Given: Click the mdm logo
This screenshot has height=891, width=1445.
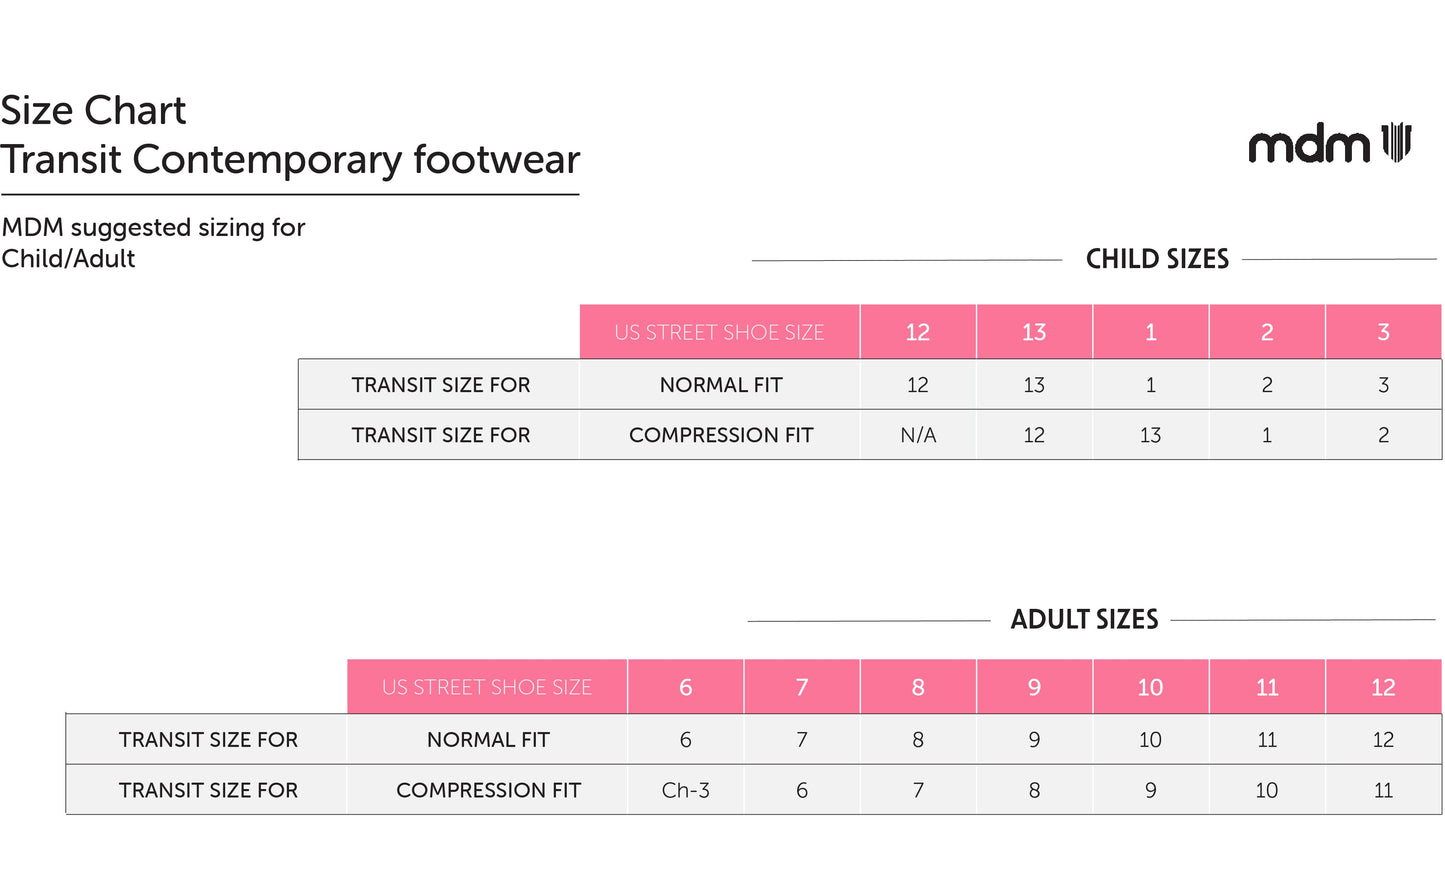Looking at the screenshot, I should coord(1328,144).
